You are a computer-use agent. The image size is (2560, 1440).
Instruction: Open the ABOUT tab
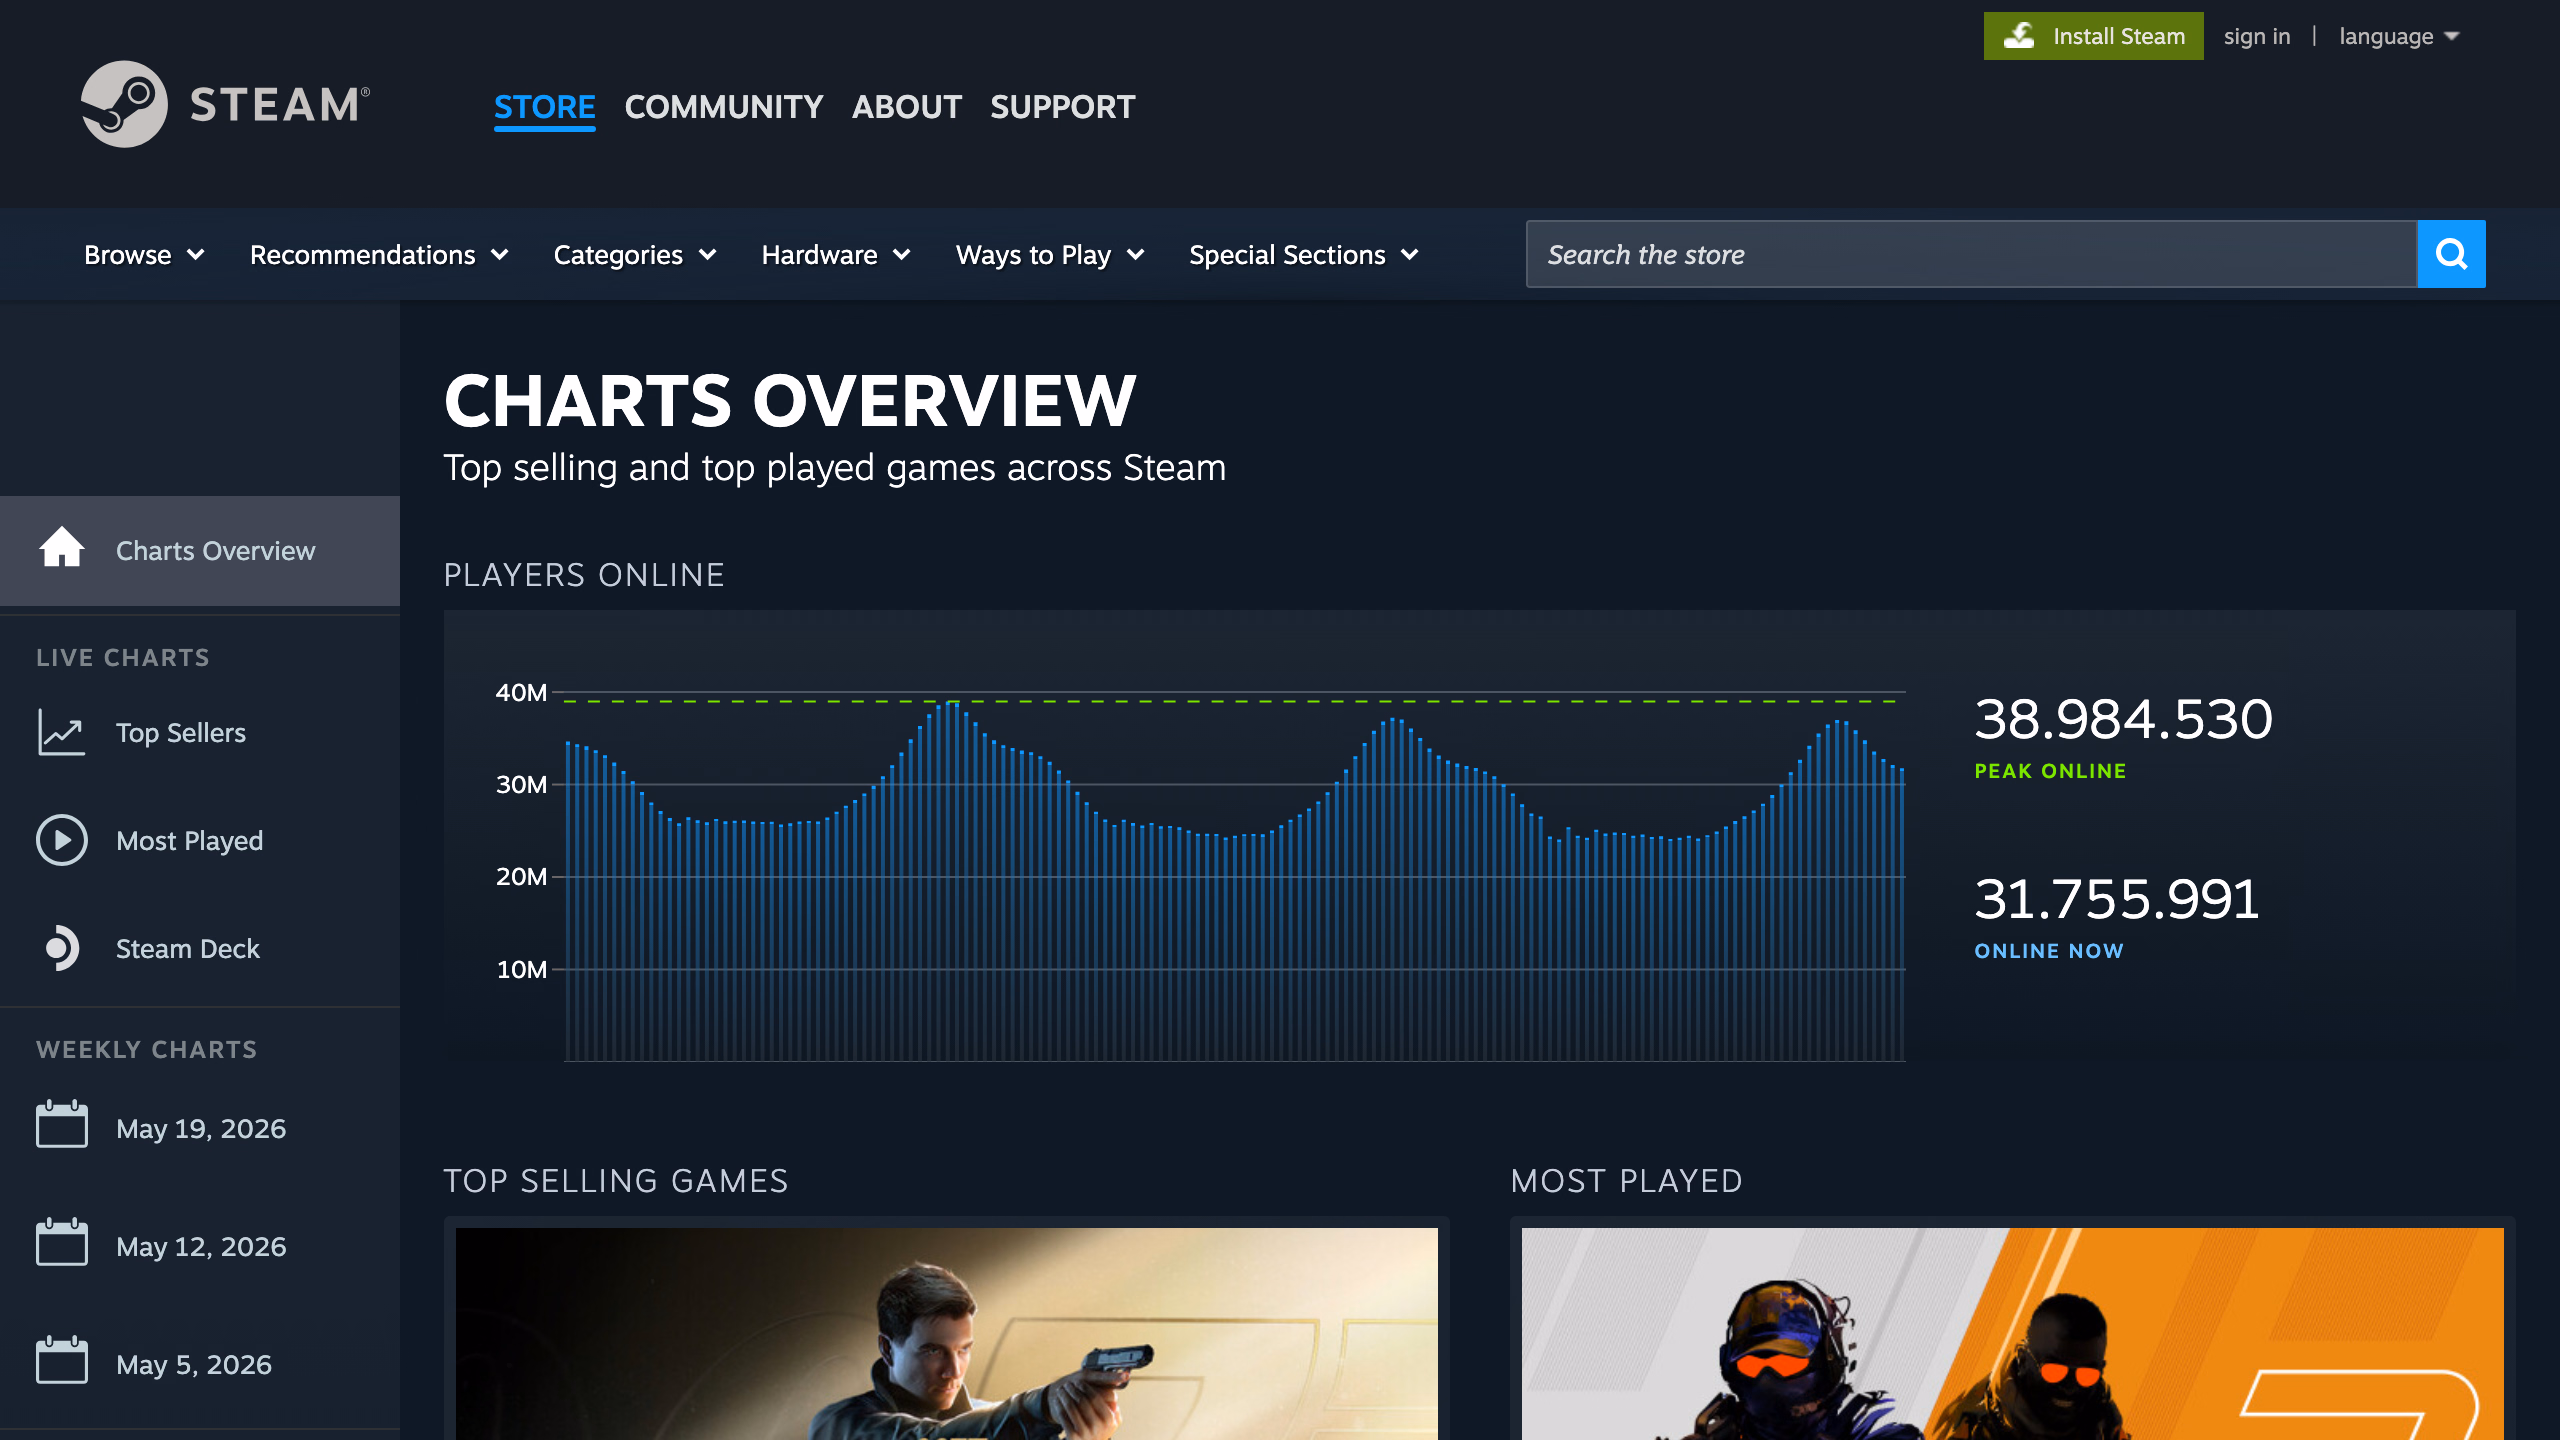pos(907,107)
